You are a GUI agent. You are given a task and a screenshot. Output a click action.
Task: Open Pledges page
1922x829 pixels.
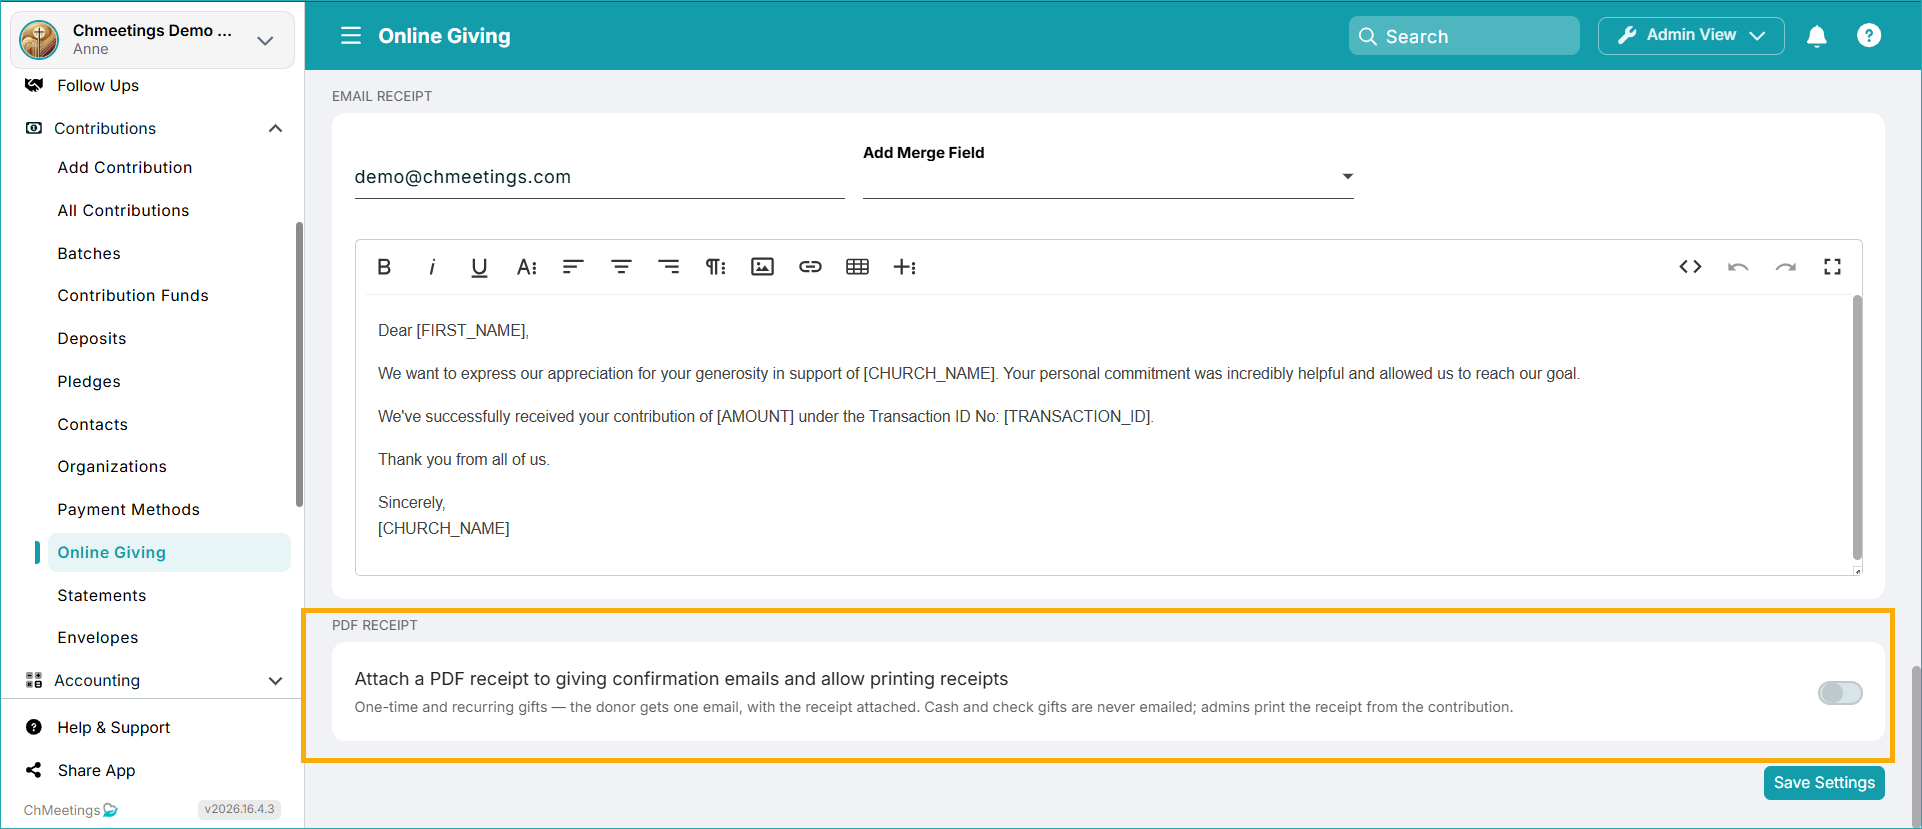pos(89,381)
